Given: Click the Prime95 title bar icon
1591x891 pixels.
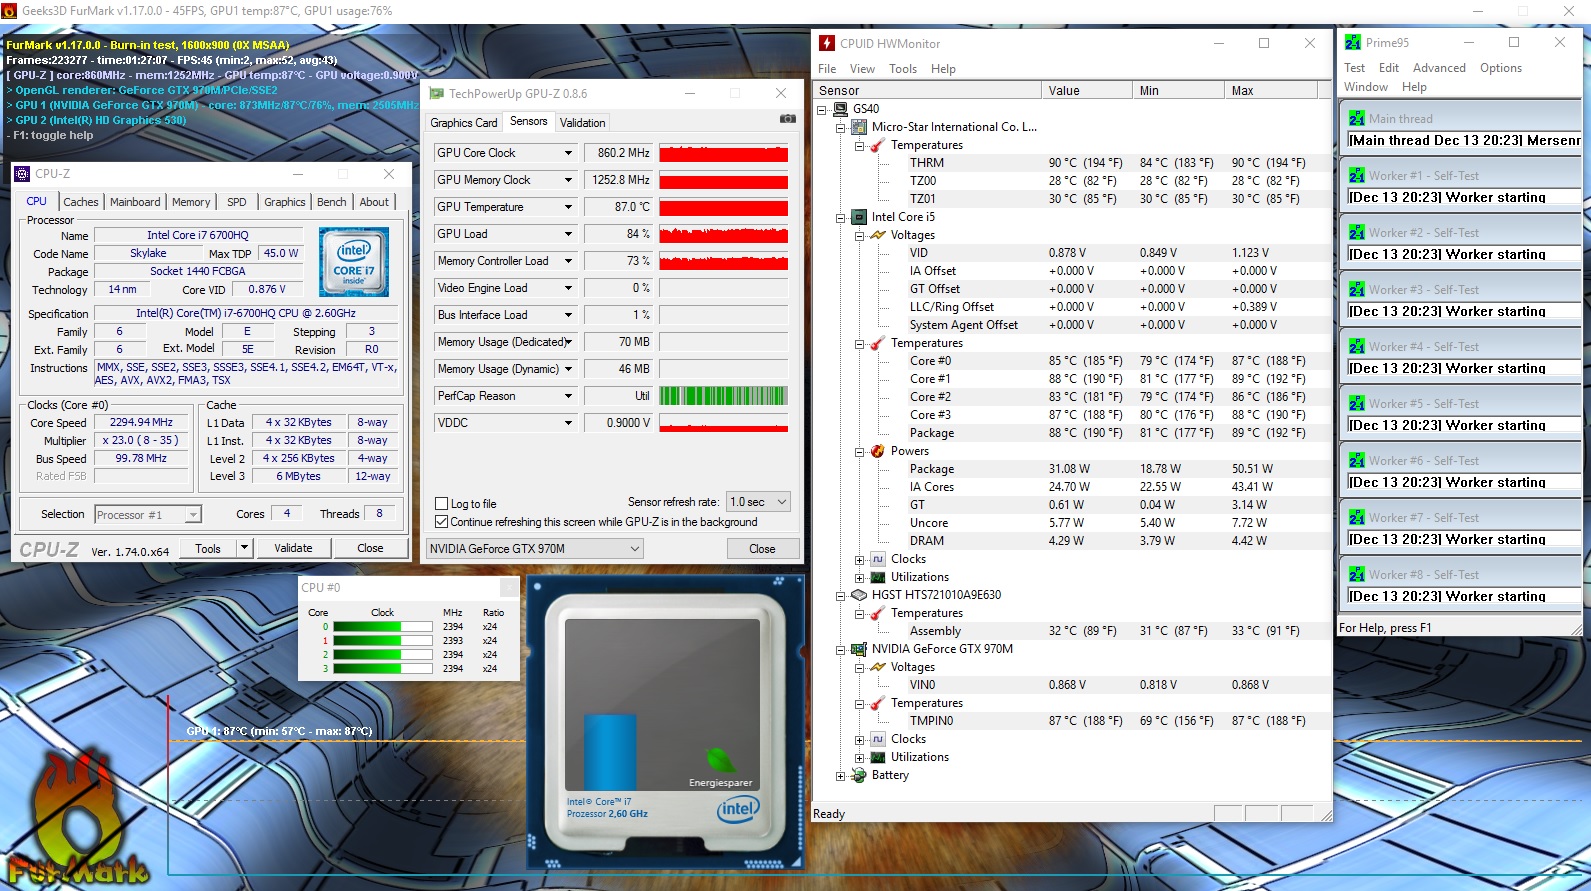Looking at the screenshot, I should coord(1353,42).
